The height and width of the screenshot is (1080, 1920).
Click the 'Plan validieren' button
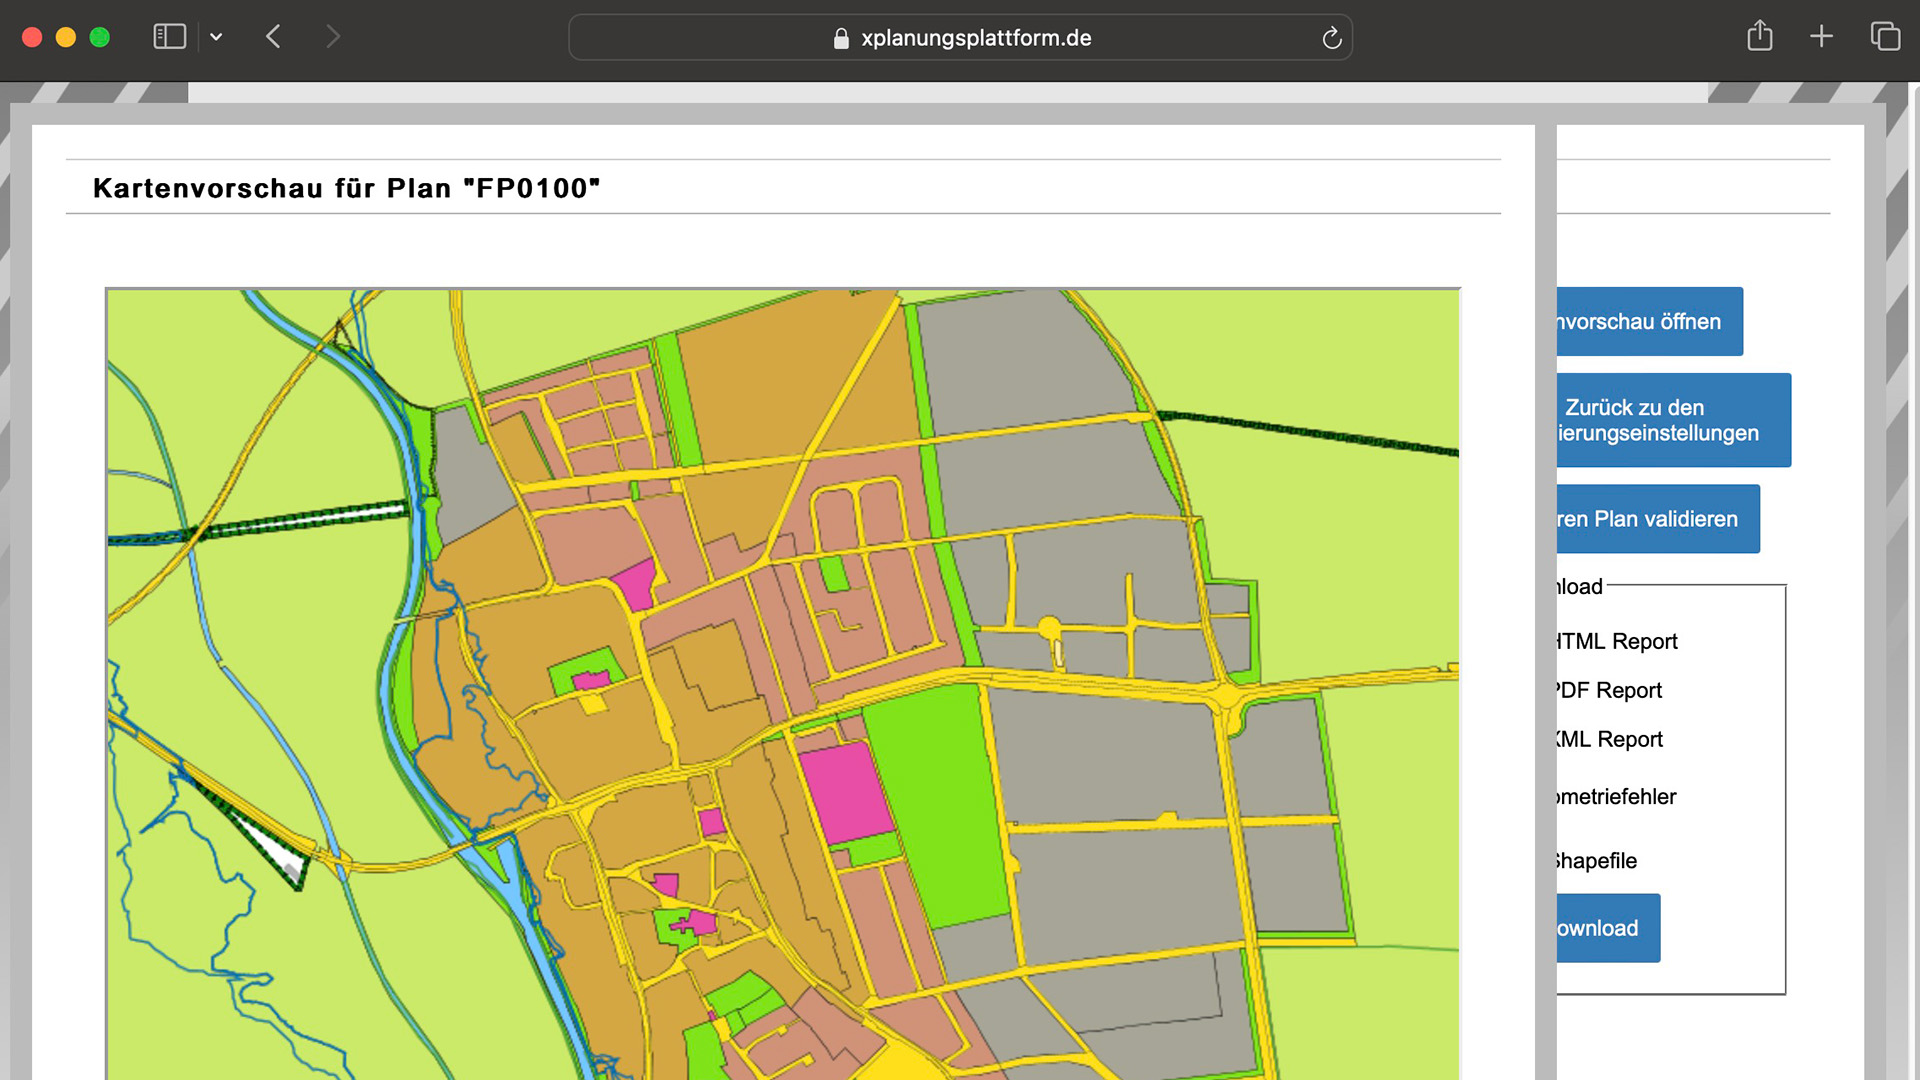pos(1657,519)
